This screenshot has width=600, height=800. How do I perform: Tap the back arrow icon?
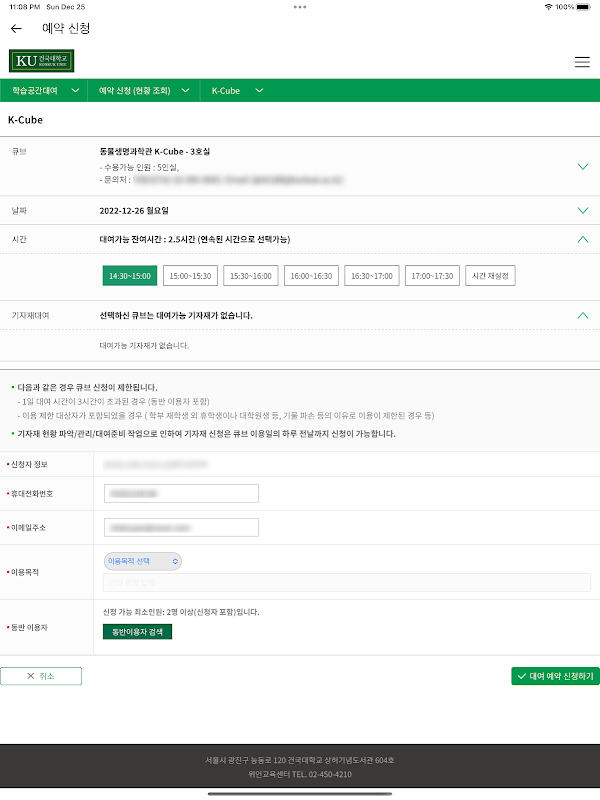[x=16, y=29]
